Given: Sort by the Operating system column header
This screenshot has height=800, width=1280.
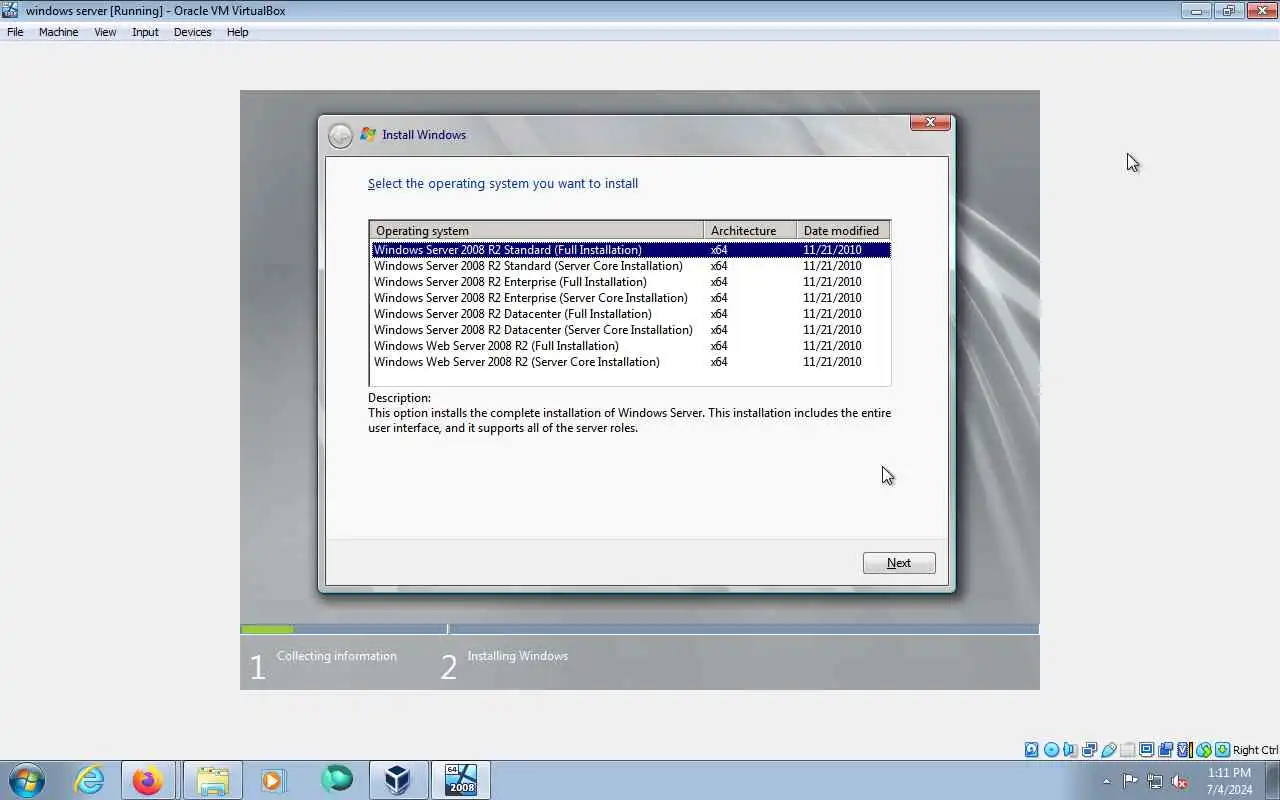Looking at the screenshot, I should [536, 230].
